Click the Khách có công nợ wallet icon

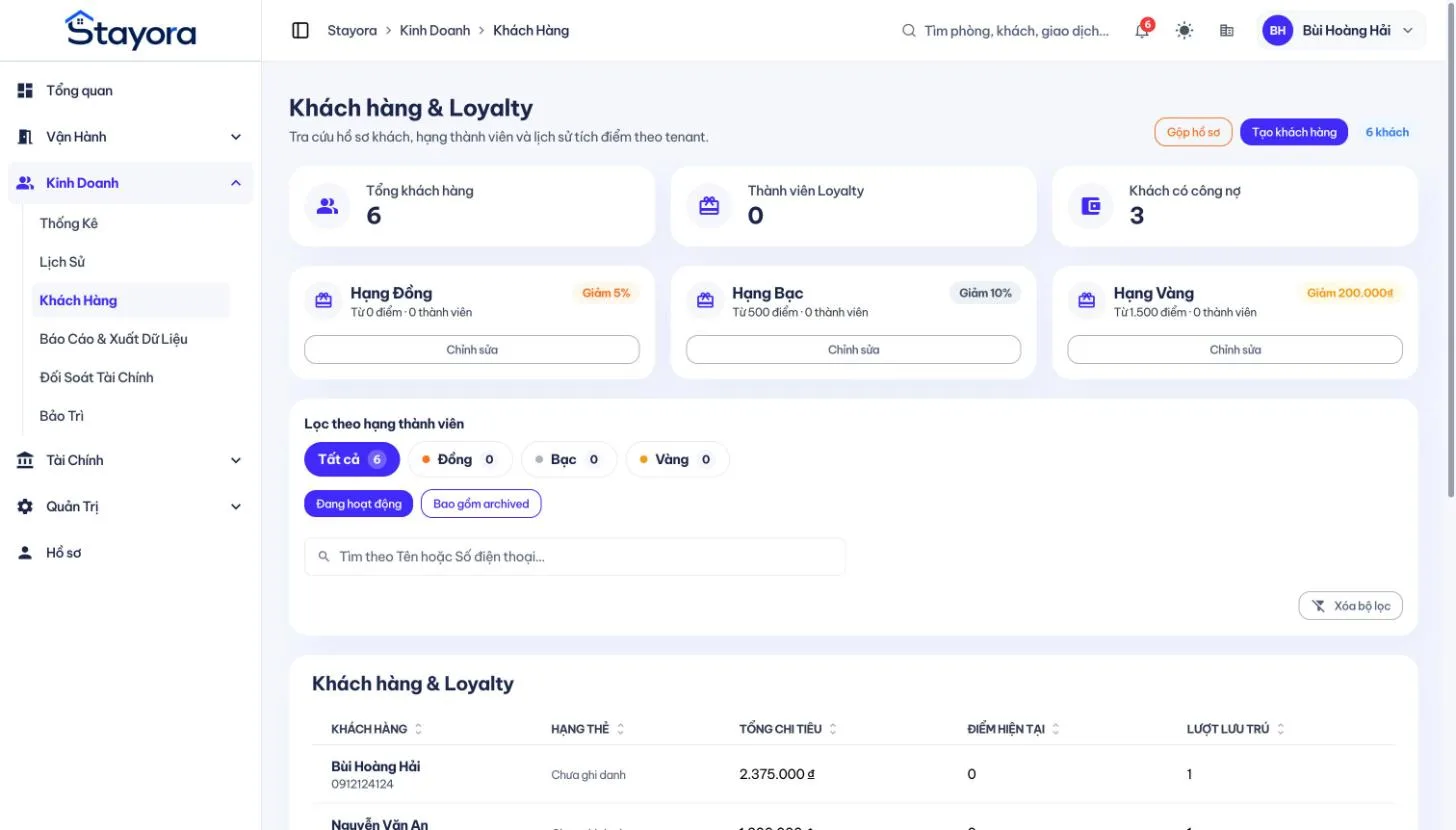click(1091, 206)
